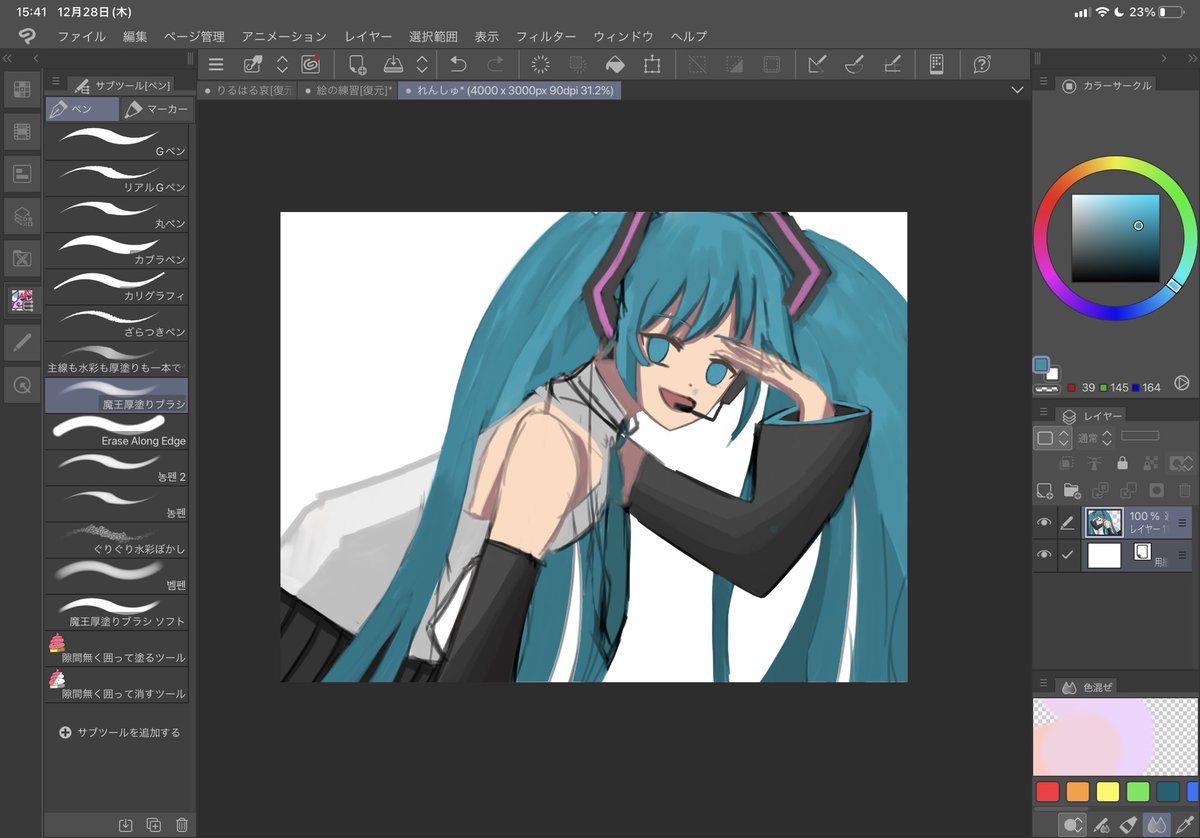
Task: Click the new canvas icon
Action: [357, 64]
